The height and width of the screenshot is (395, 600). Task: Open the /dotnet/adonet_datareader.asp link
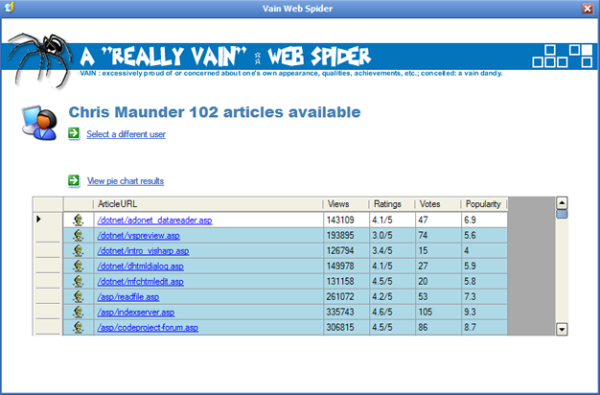[x=155, y=220]
